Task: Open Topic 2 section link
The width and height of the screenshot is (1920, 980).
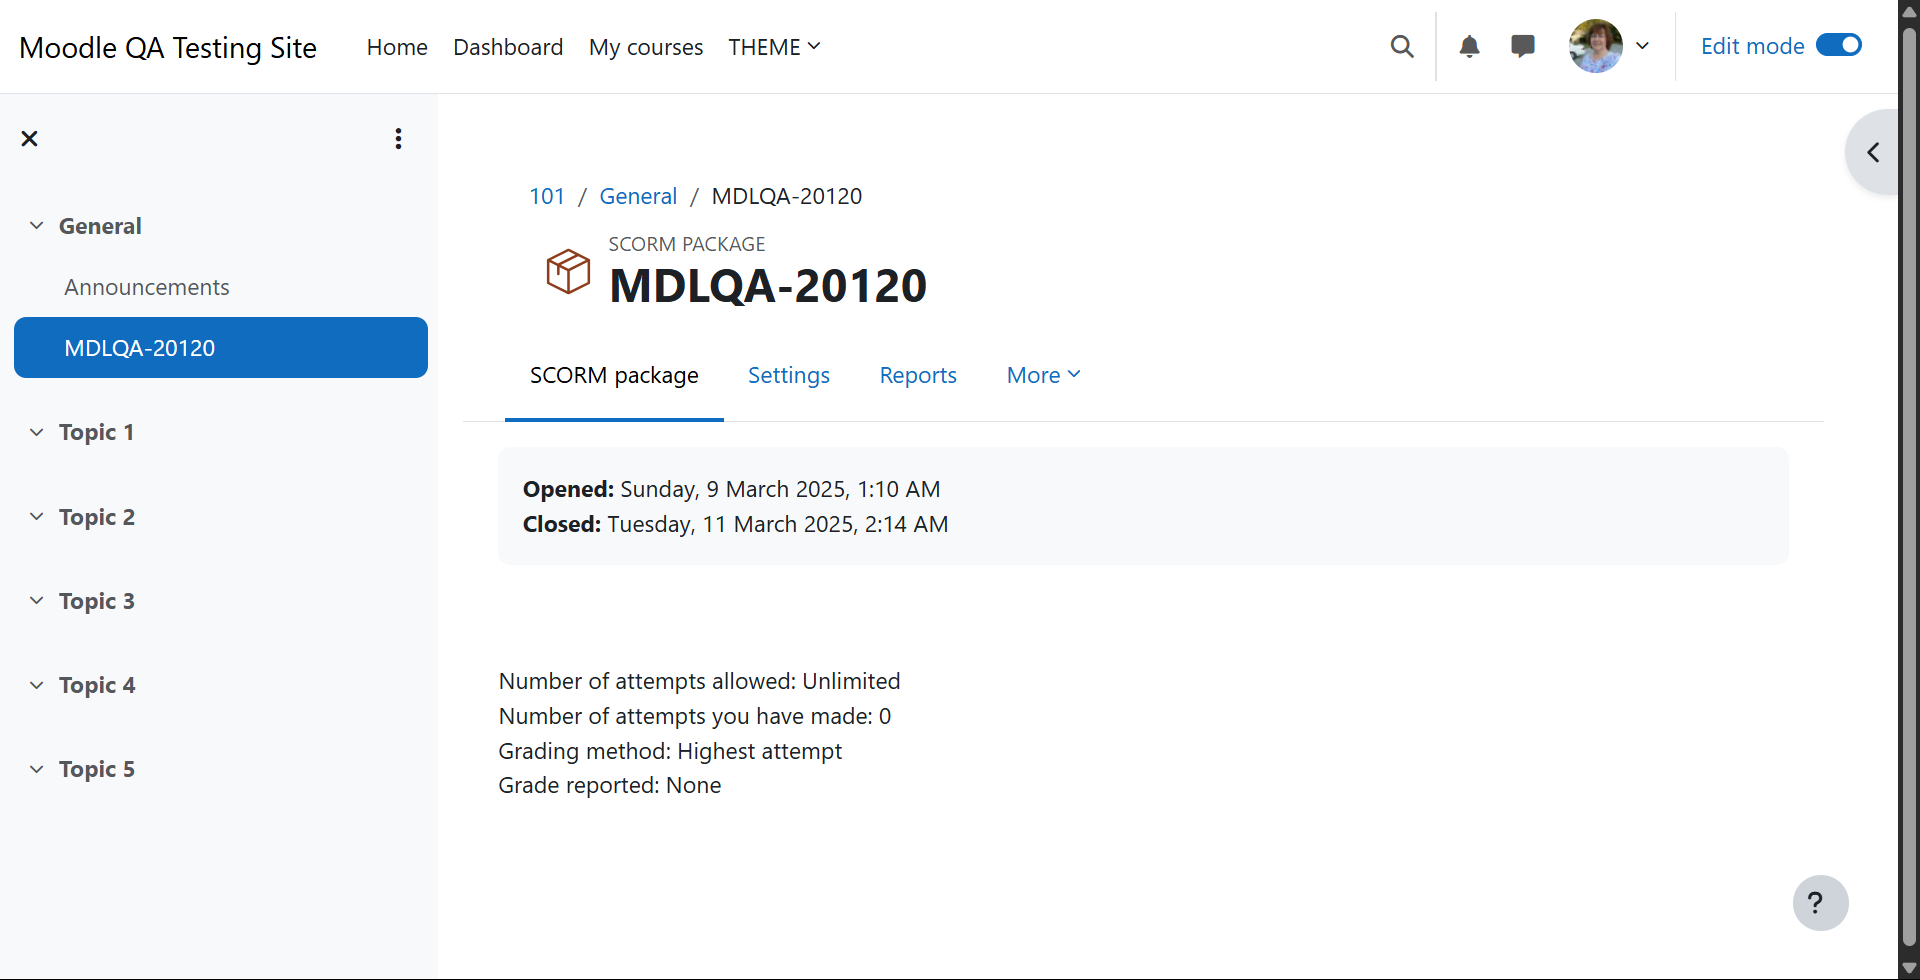Action: pyautogui.click(x=97, y=517)
